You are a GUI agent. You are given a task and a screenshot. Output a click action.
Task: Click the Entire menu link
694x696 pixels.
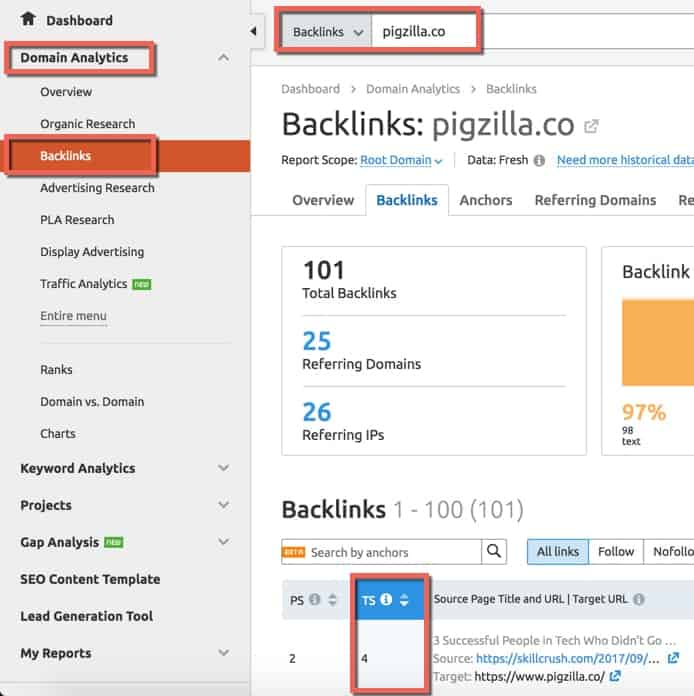(x=73, y=316)
